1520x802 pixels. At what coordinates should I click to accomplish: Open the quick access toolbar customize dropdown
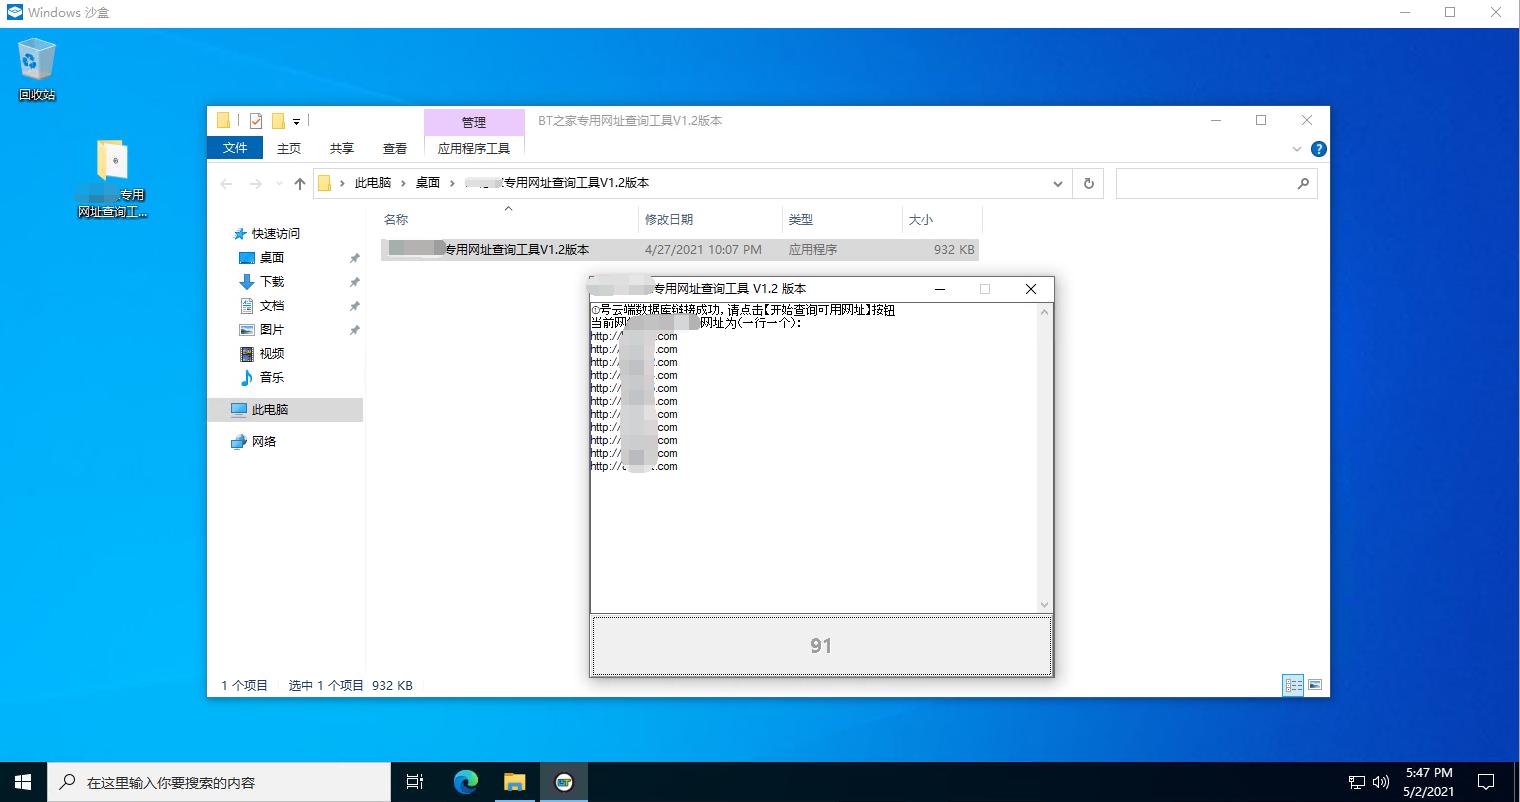tap(297, 120)
